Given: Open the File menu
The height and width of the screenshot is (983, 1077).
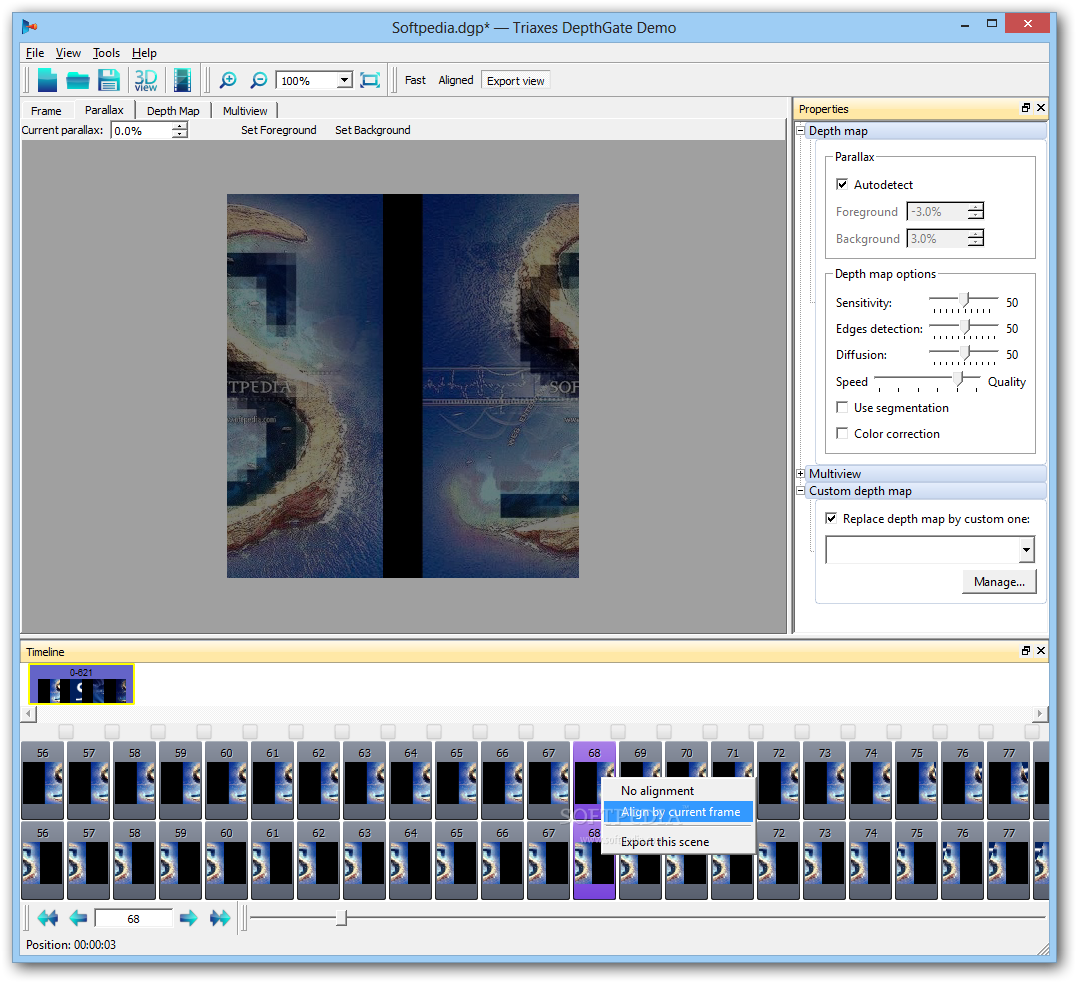Looking at the screenshot, I should click(x=34, y=53).
